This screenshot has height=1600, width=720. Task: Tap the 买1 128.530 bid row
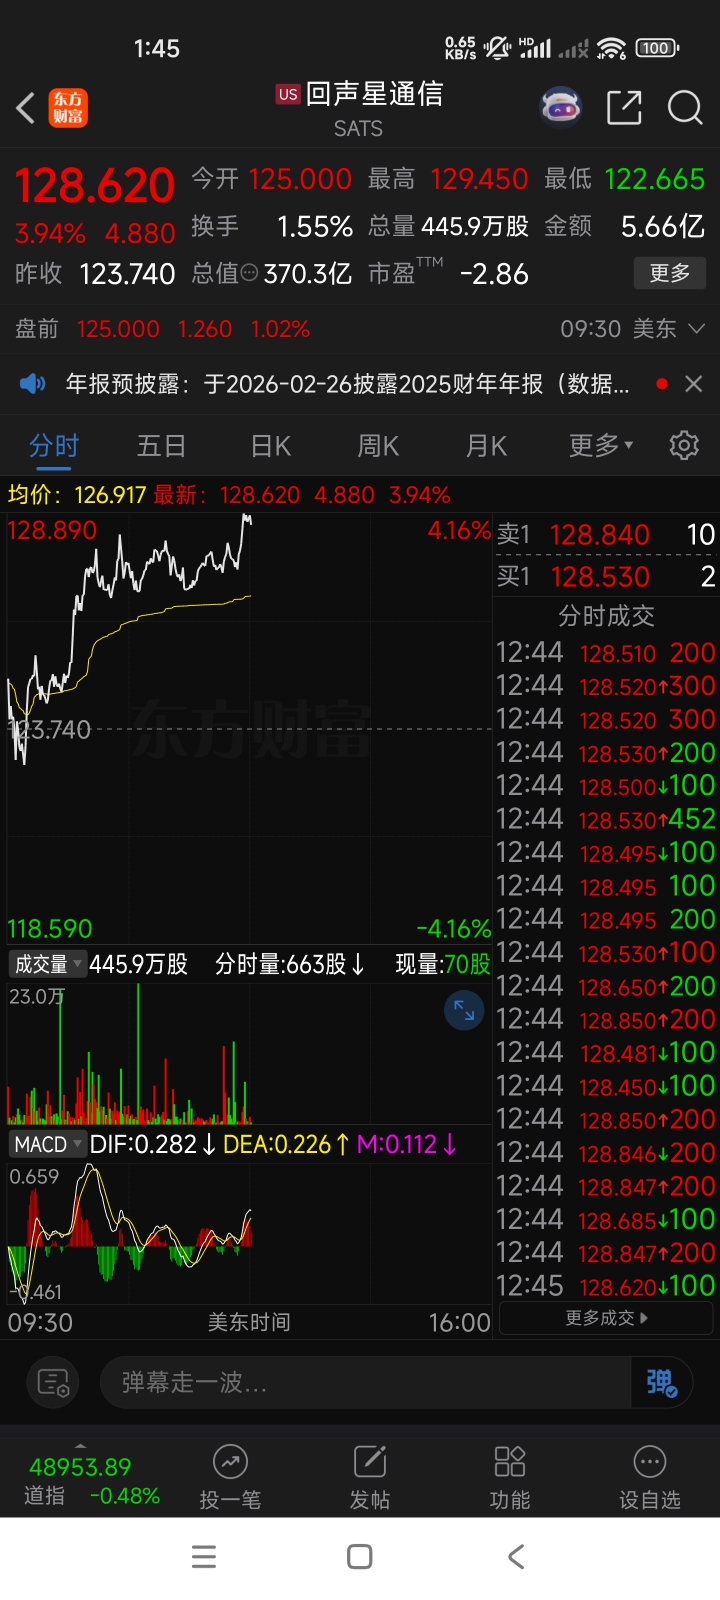606,577
